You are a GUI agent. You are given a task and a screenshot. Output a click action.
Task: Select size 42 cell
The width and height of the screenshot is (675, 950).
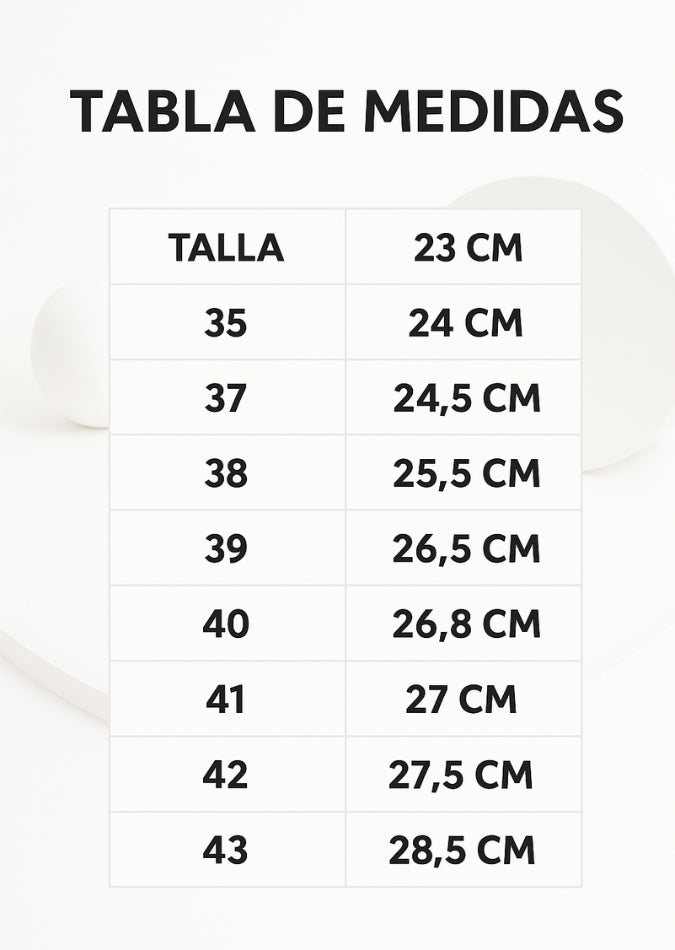[x=226, y=775]
